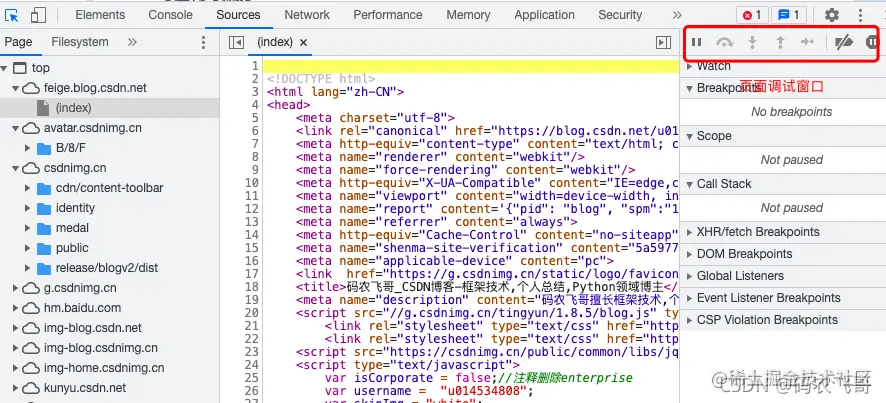Hide the debugger sidebar toggle
The image size is (886, 403).
[663, 42]
